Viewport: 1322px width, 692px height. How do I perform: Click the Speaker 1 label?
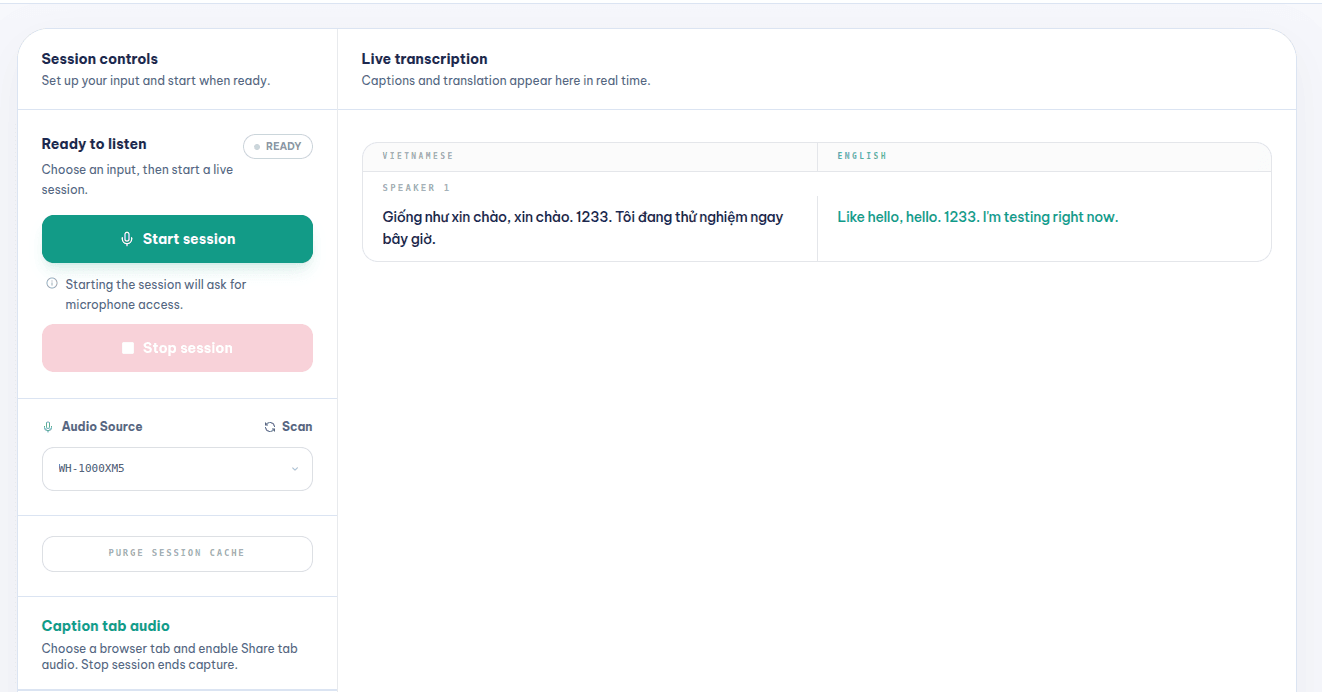pyautogui.click(x=416, y=188)
